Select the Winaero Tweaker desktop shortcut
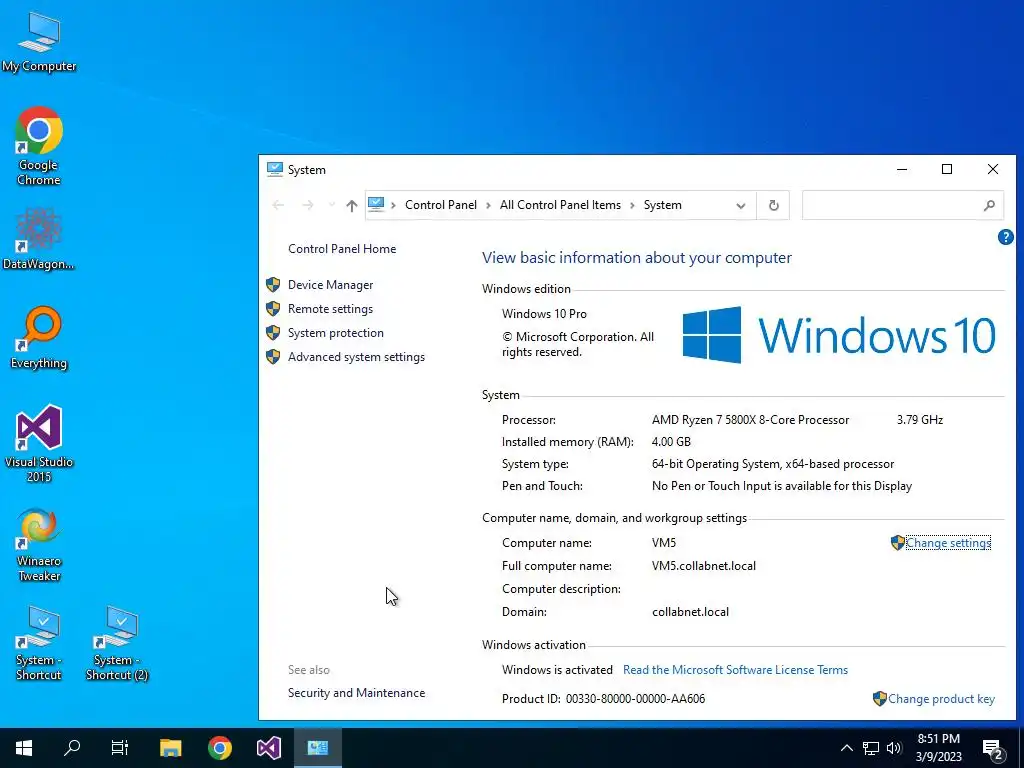Viewport: 1024px width, 768px height. pyautogui.click(x=39, y=545)
